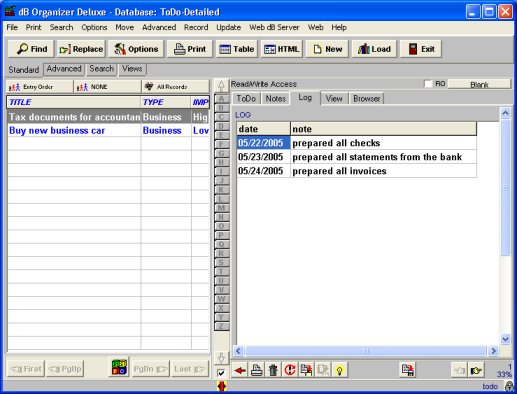Switch to the Notes tab

pos(276,99)
